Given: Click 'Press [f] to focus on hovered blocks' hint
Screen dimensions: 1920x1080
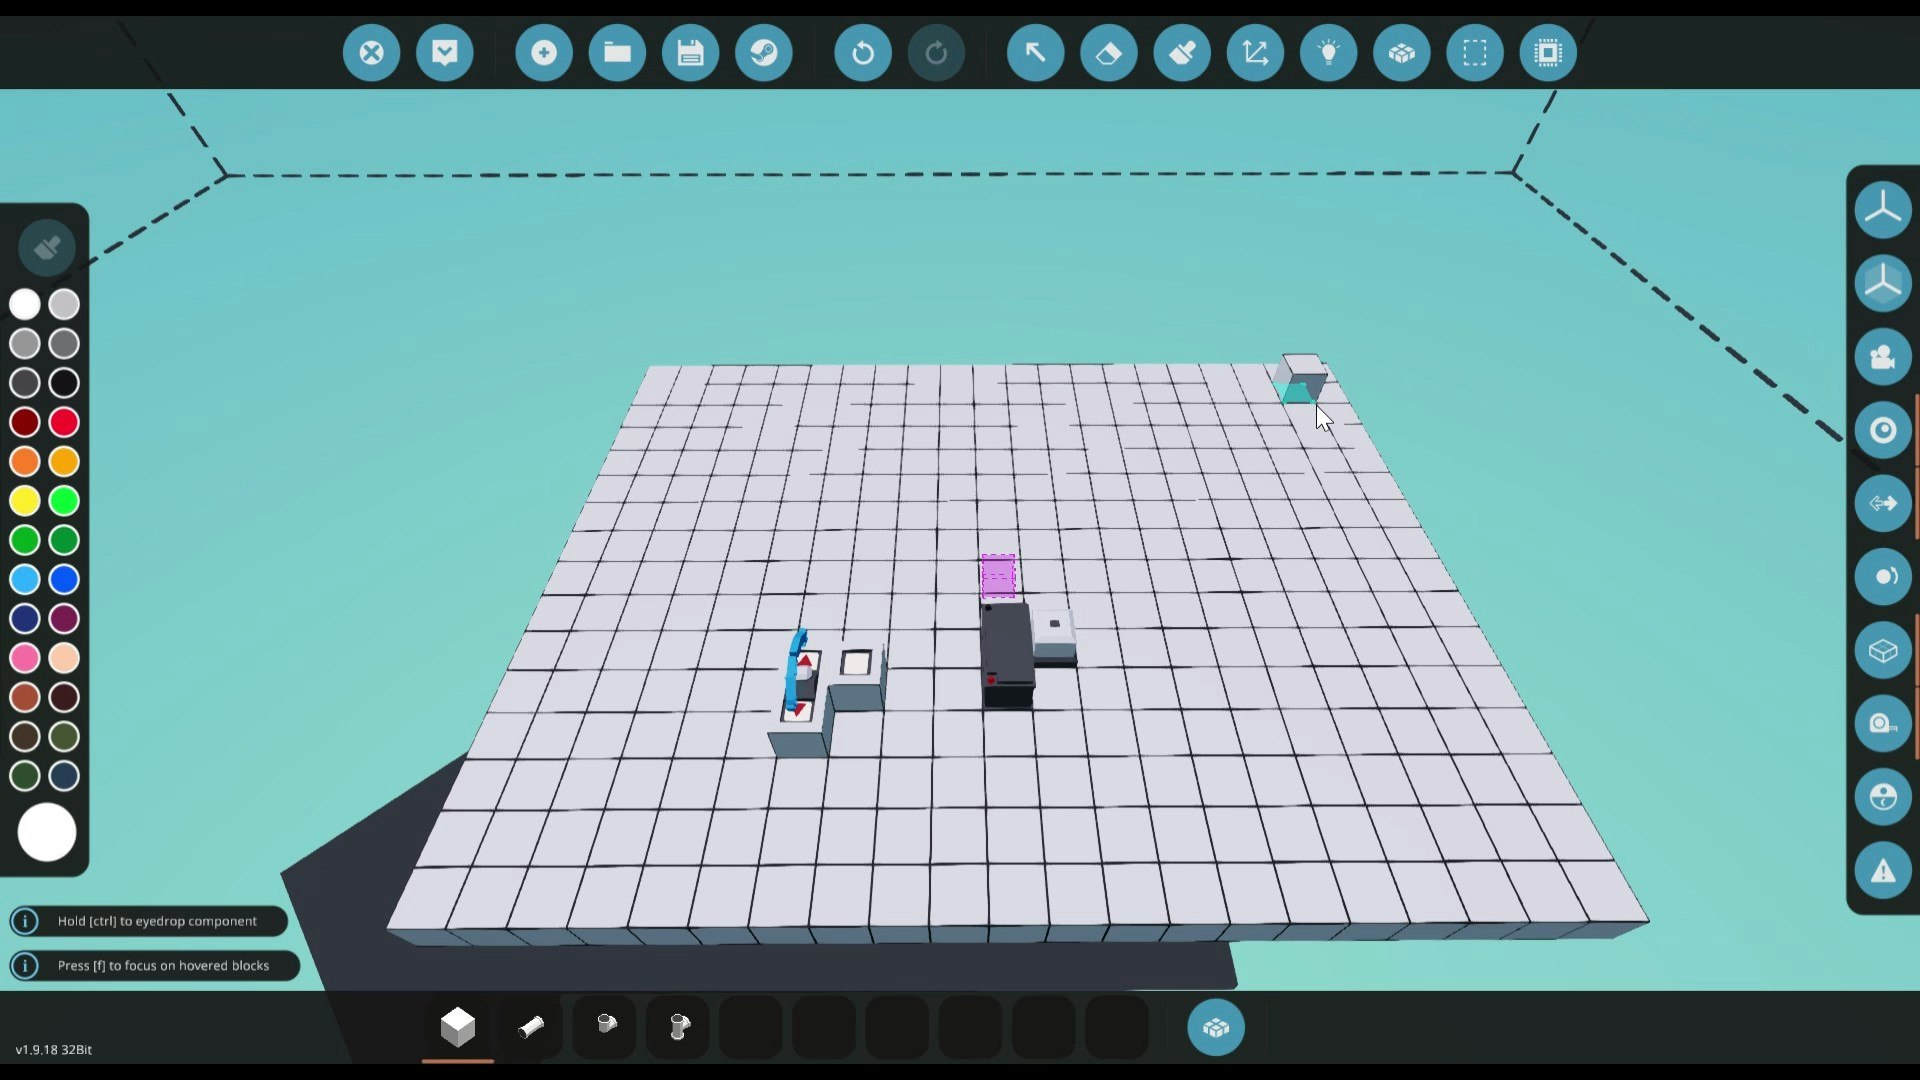Looking at the screenshot, I should [163, 966].
